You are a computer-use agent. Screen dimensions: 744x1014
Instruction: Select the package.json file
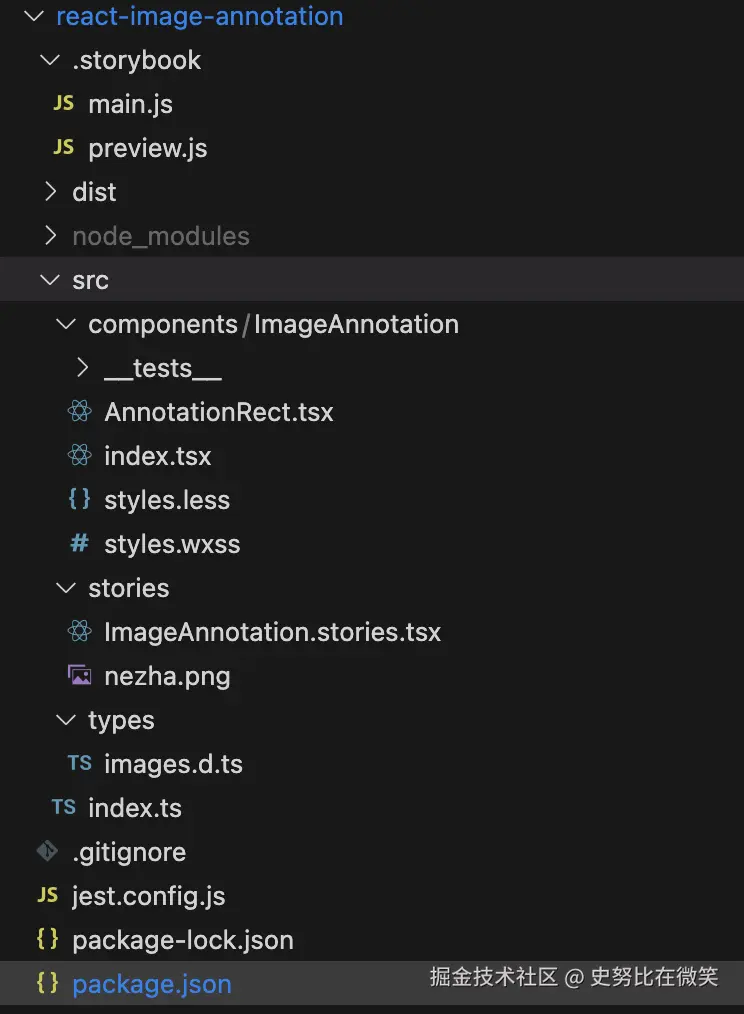click(151, 984)
